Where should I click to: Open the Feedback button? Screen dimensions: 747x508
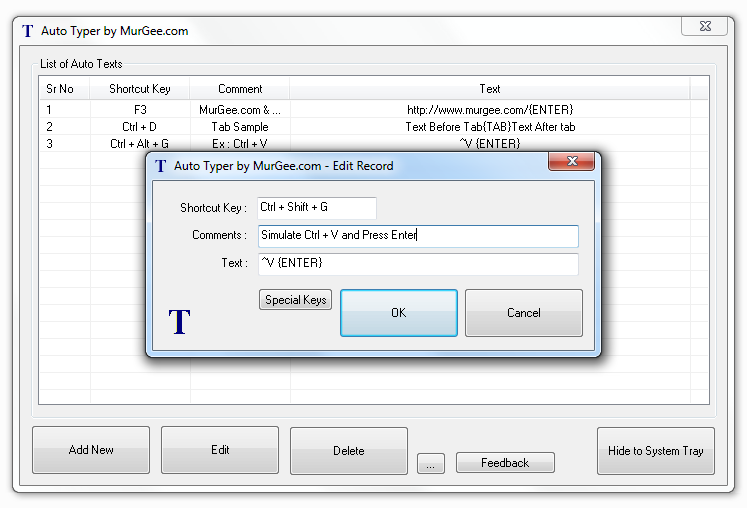[505, 463]
